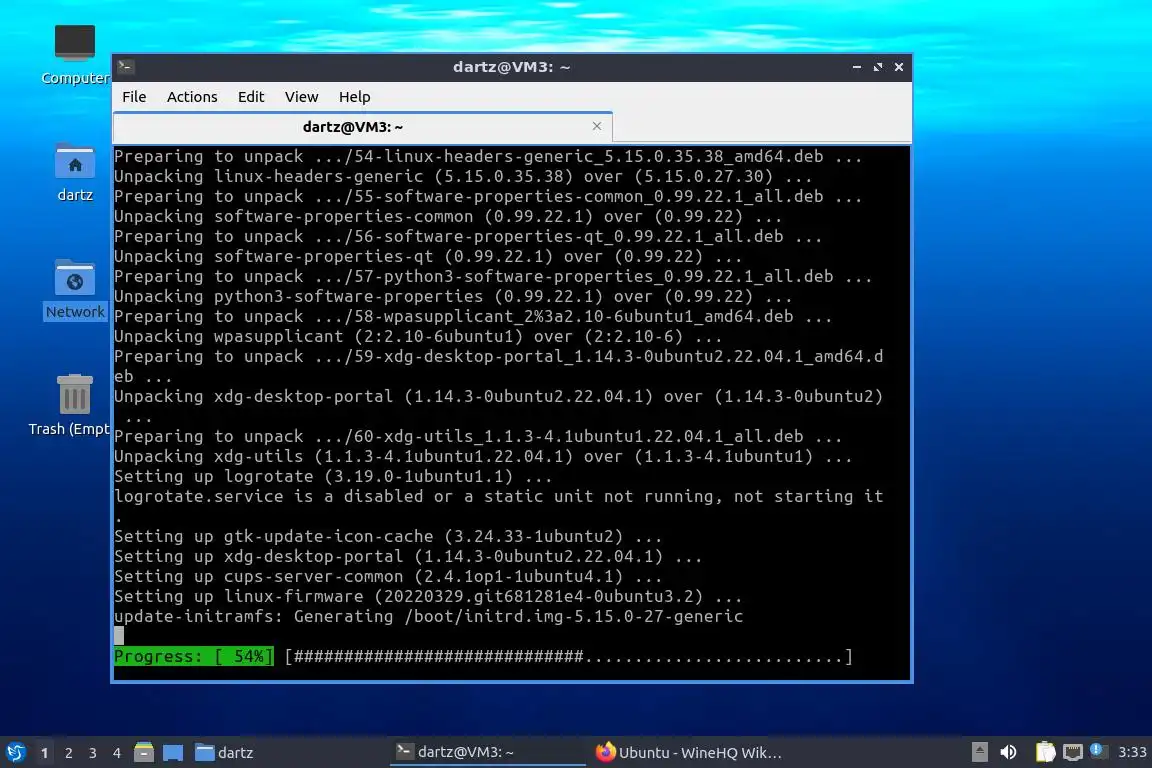Screen dimensions: 1152x768
Task: Open the dartz folder taskbar entry
Action: [225, 753]
